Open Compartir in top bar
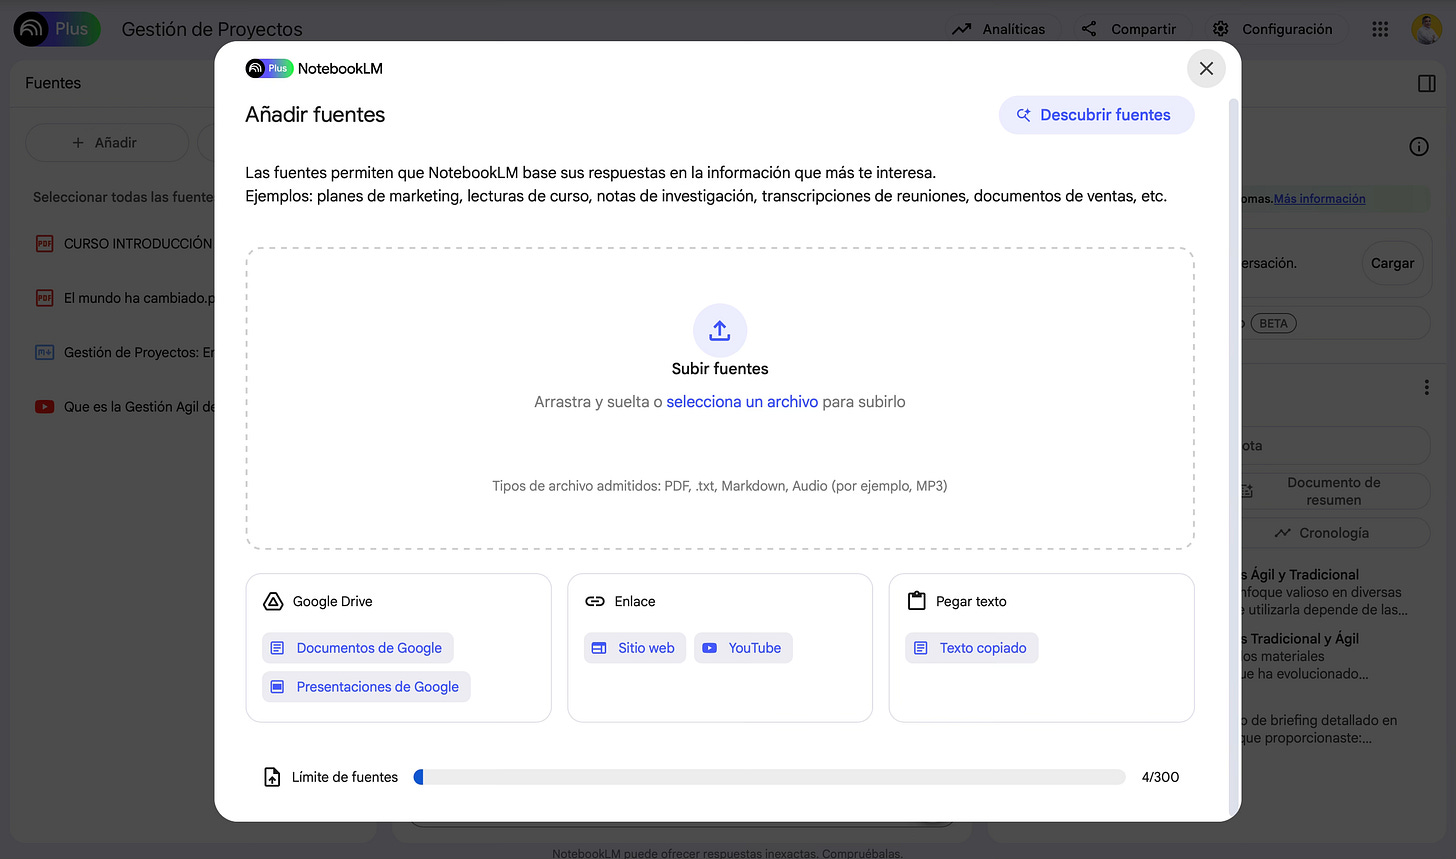The width and height of the screenshot is (1456, 859). (x=1129, y=29)
